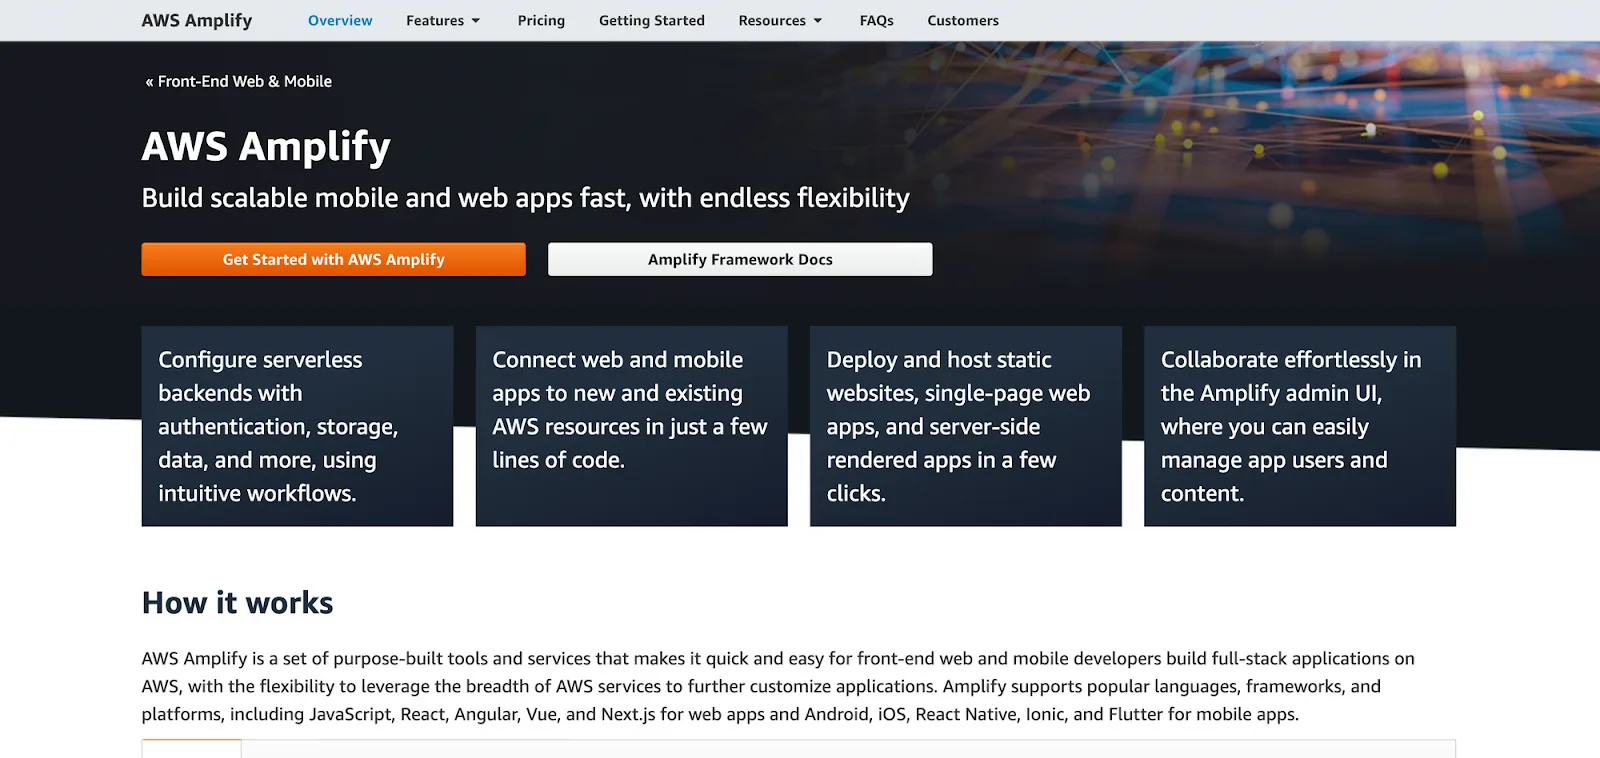
Task: Open the Resources menu
Action: (x=780, y=20)
